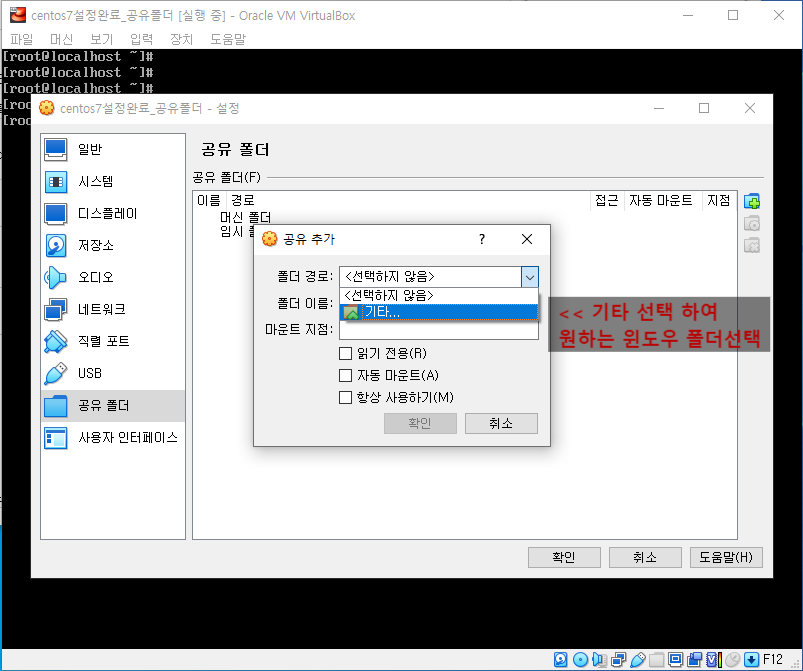Open the USB settings category

tap(113, 373)
